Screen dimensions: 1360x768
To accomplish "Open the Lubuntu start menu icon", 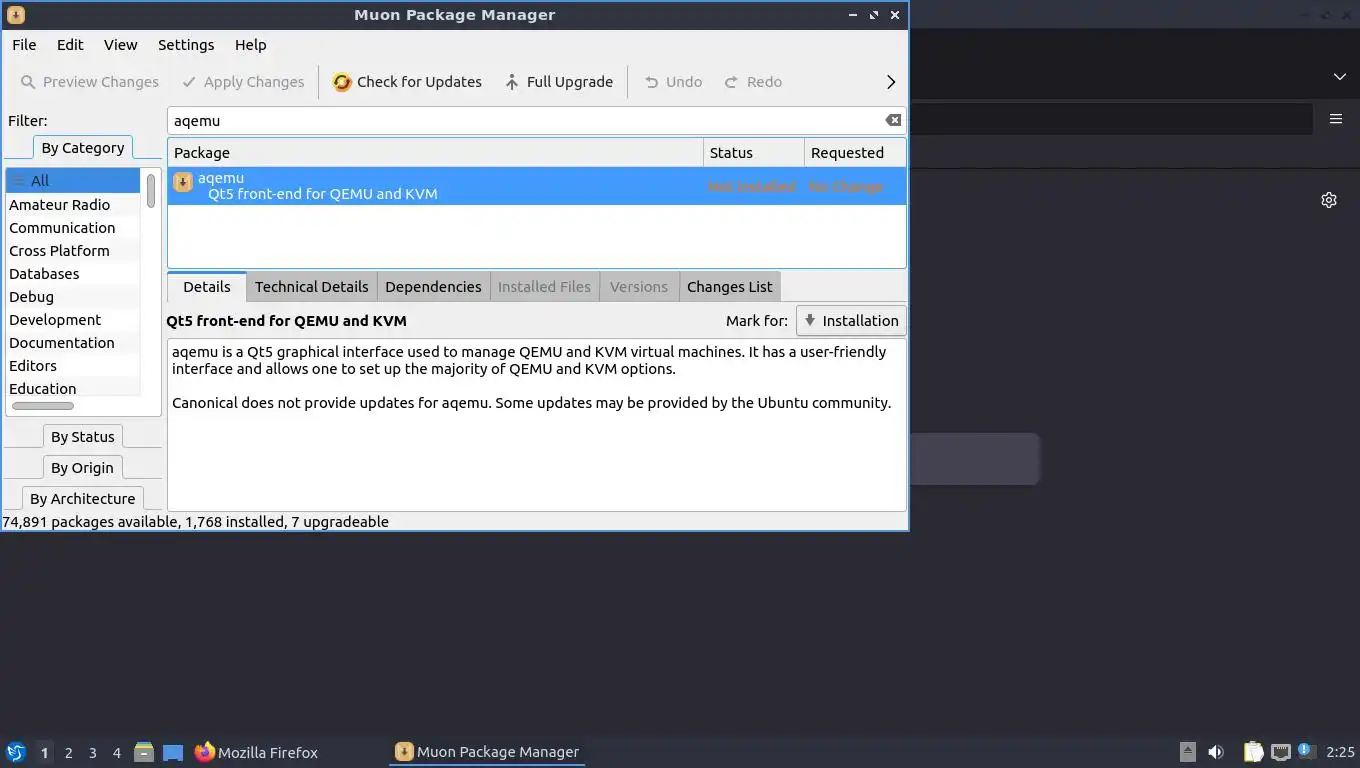I will 16,752.
